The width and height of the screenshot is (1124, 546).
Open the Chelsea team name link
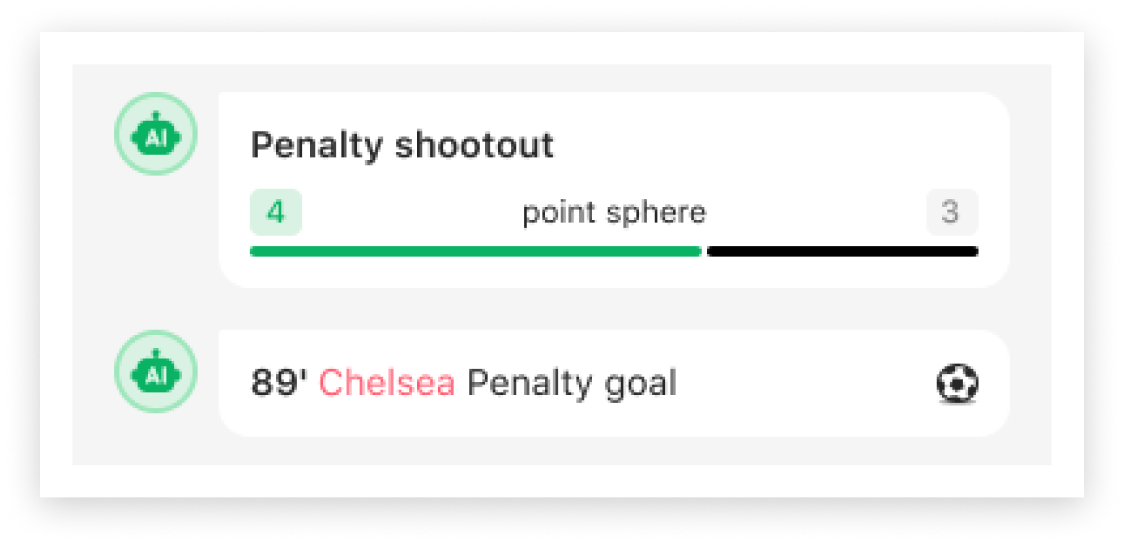pos(387,383)
